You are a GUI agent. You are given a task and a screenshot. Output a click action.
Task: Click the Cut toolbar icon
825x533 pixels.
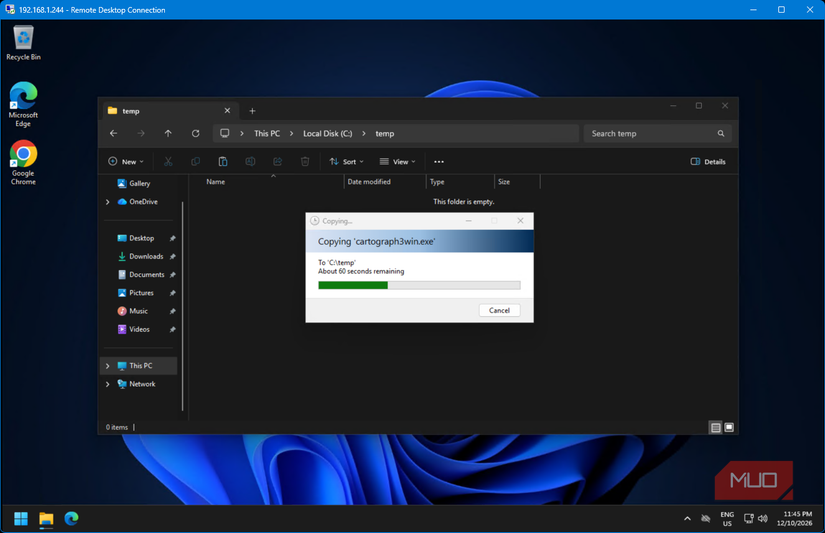click(168, 162)
